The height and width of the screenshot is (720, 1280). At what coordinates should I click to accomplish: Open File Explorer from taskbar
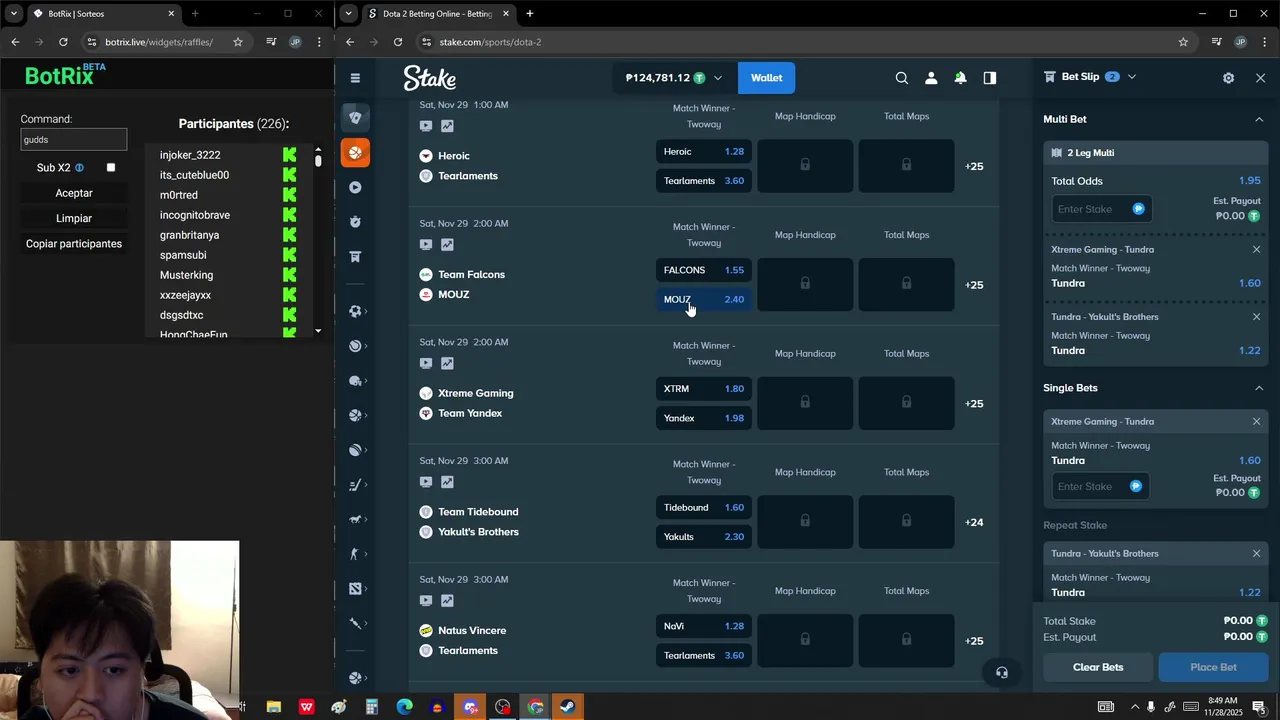(x=273, y=707)
